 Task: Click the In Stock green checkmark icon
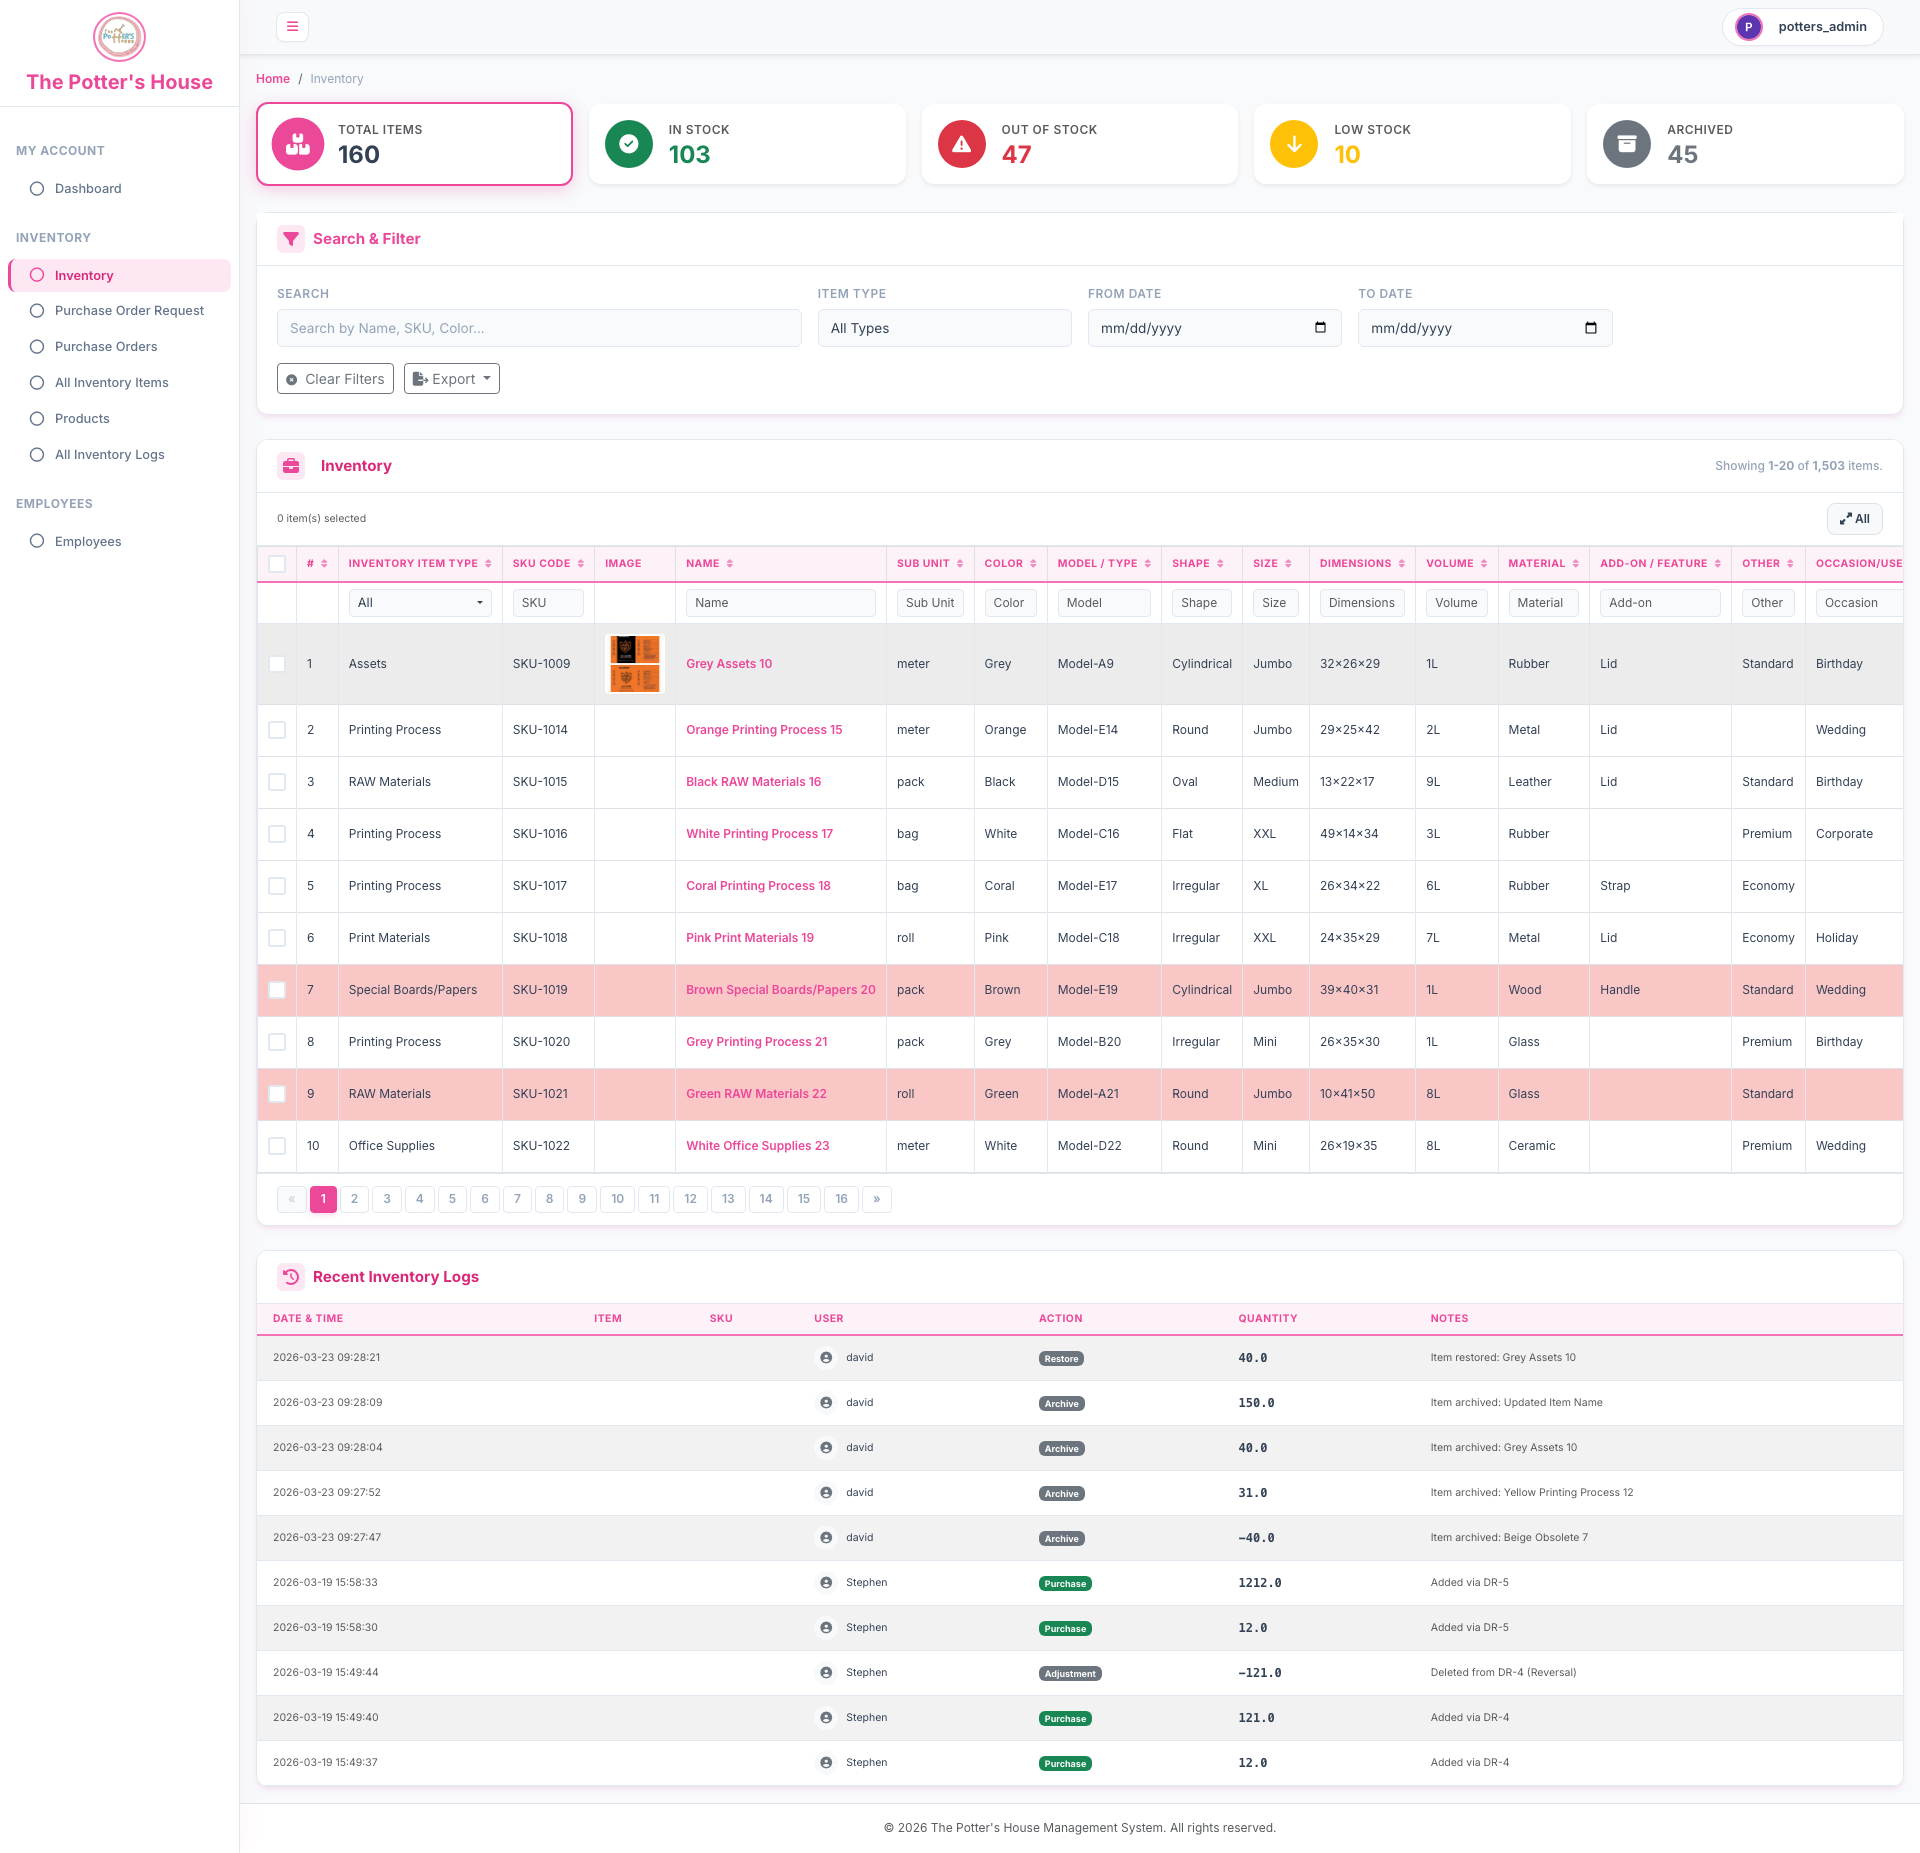coord(629,144)
